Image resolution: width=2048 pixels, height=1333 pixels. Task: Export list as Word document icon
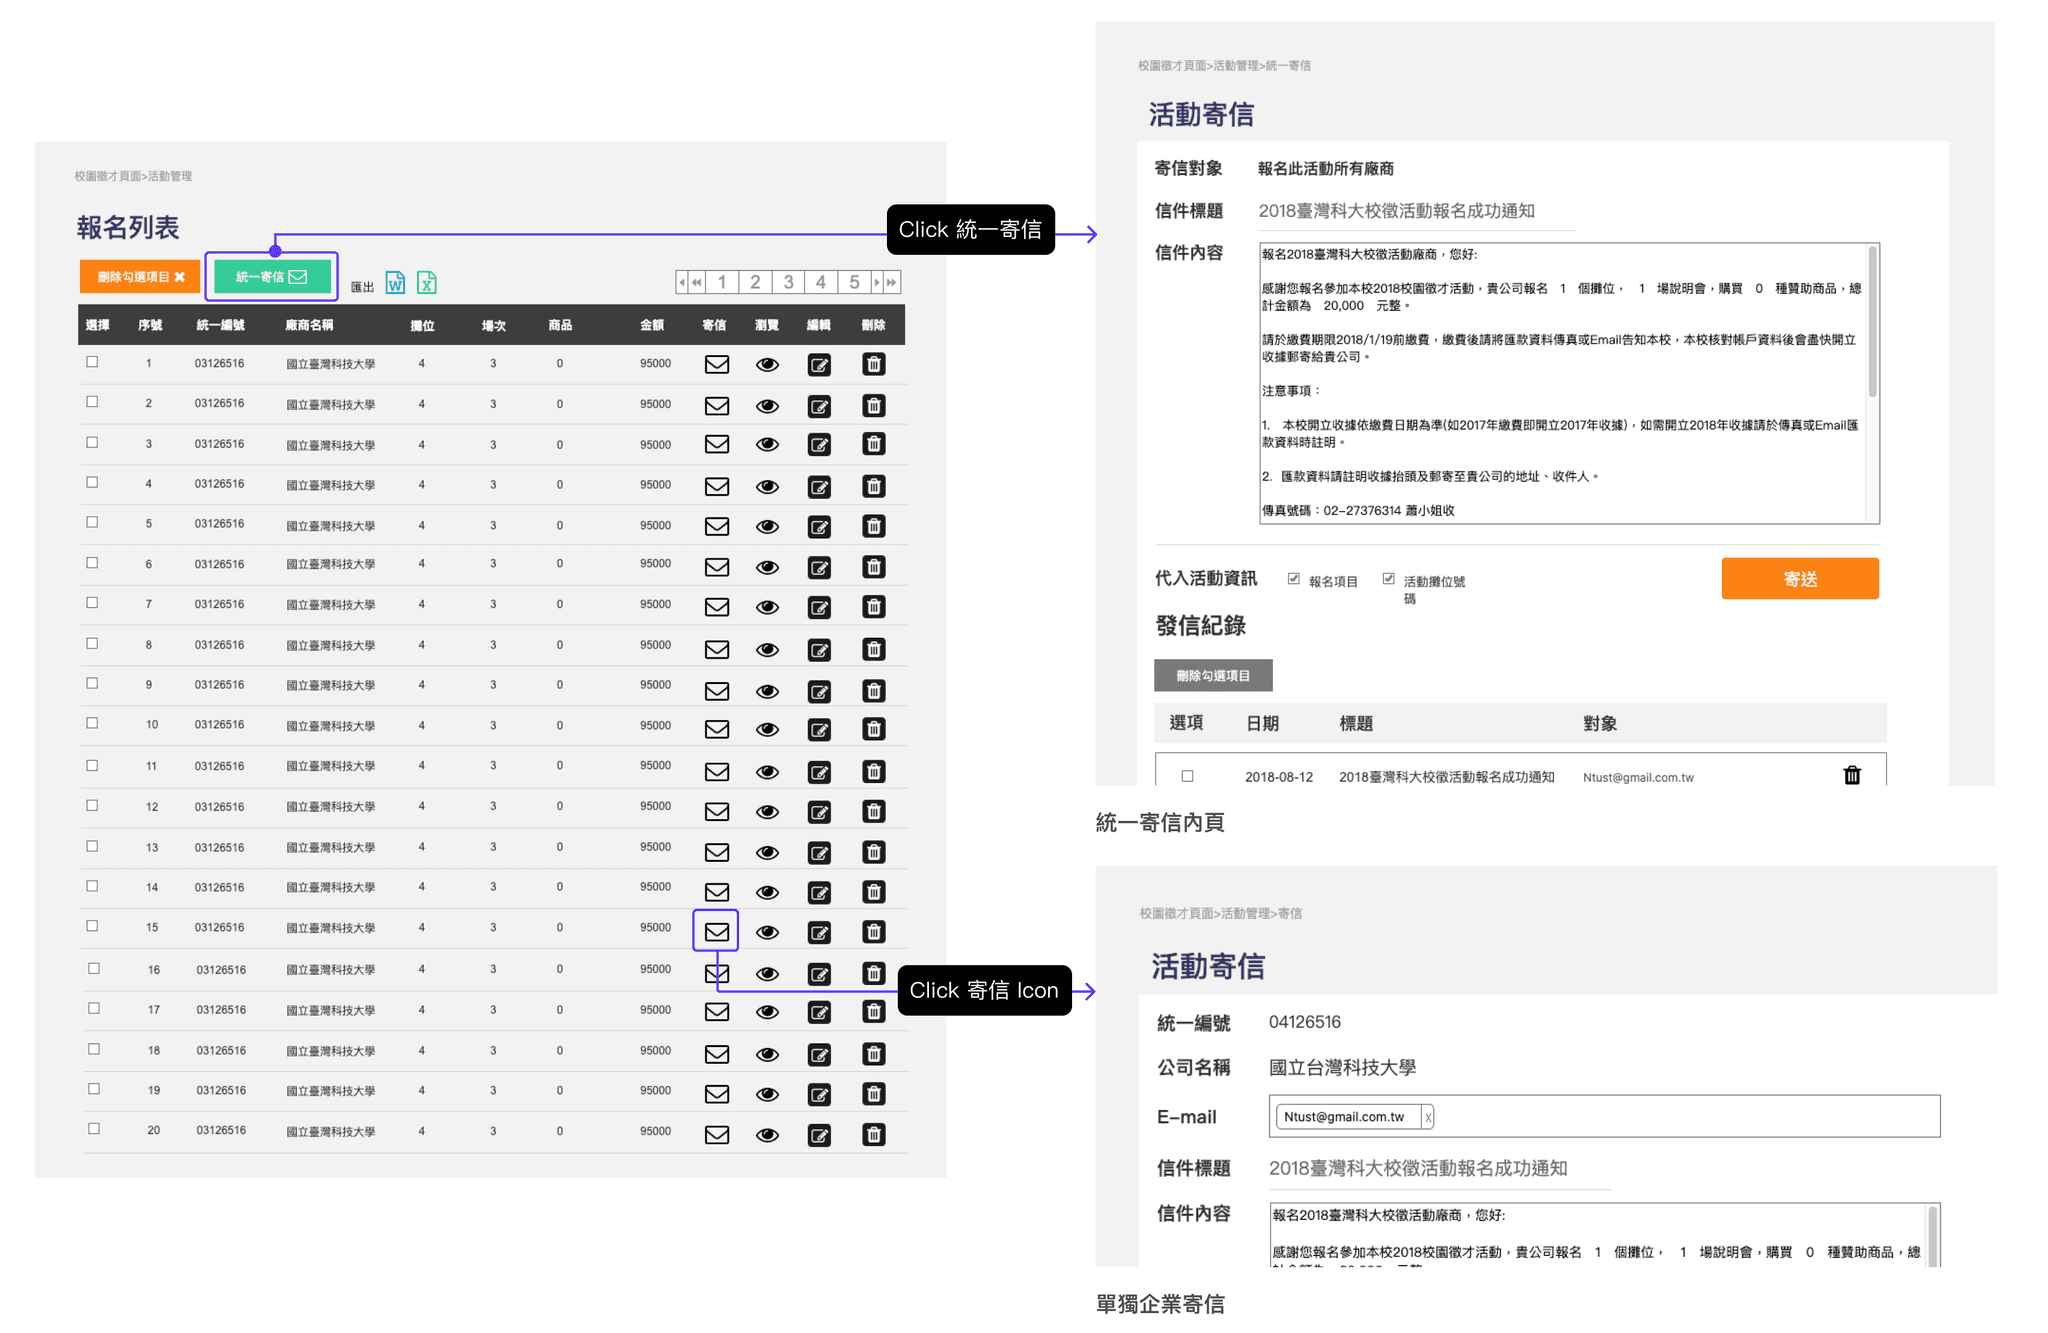395,283
